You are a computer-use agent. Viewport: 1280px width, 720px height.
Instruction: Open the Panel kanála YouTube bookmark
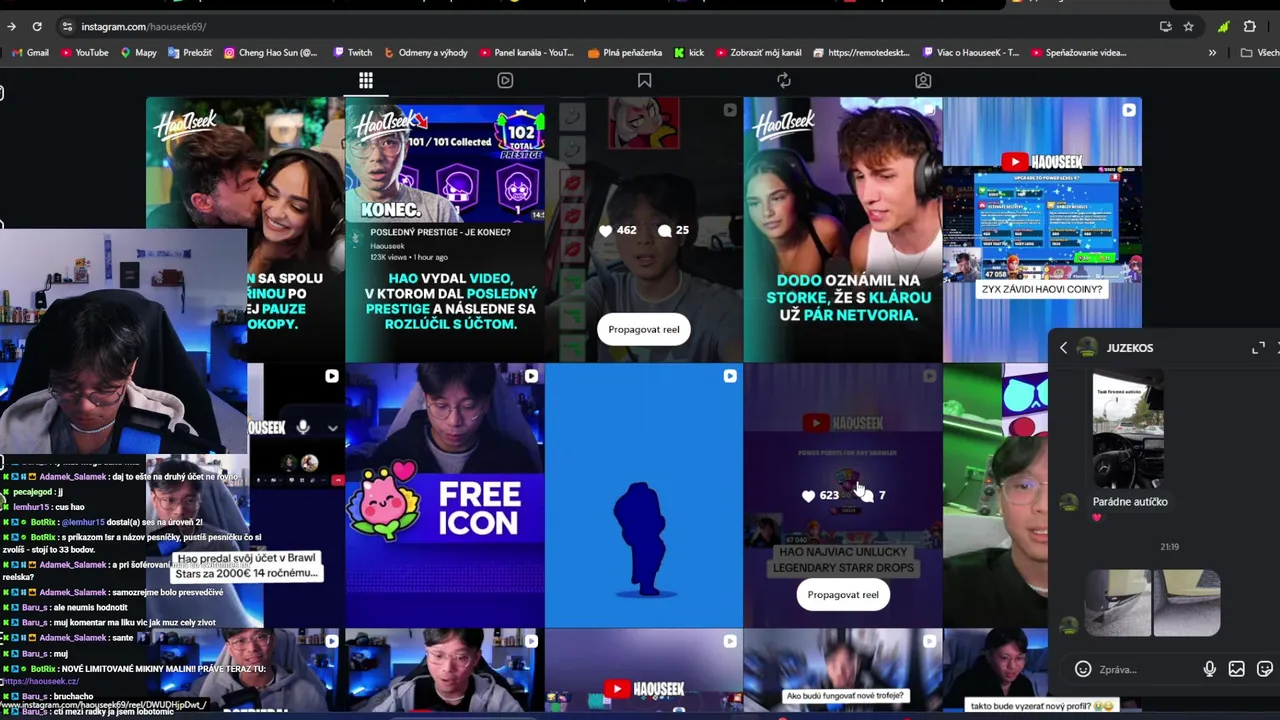527,52
